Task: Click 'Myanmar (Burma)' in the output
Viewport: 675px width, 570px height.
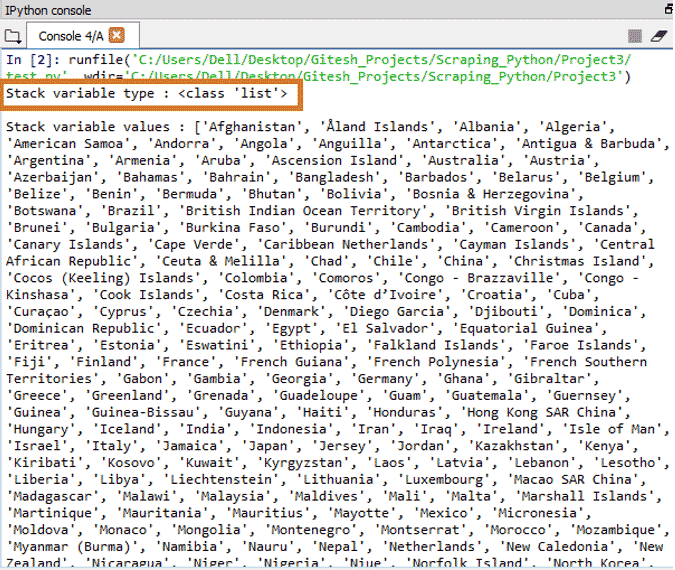Action: point(72,547)
